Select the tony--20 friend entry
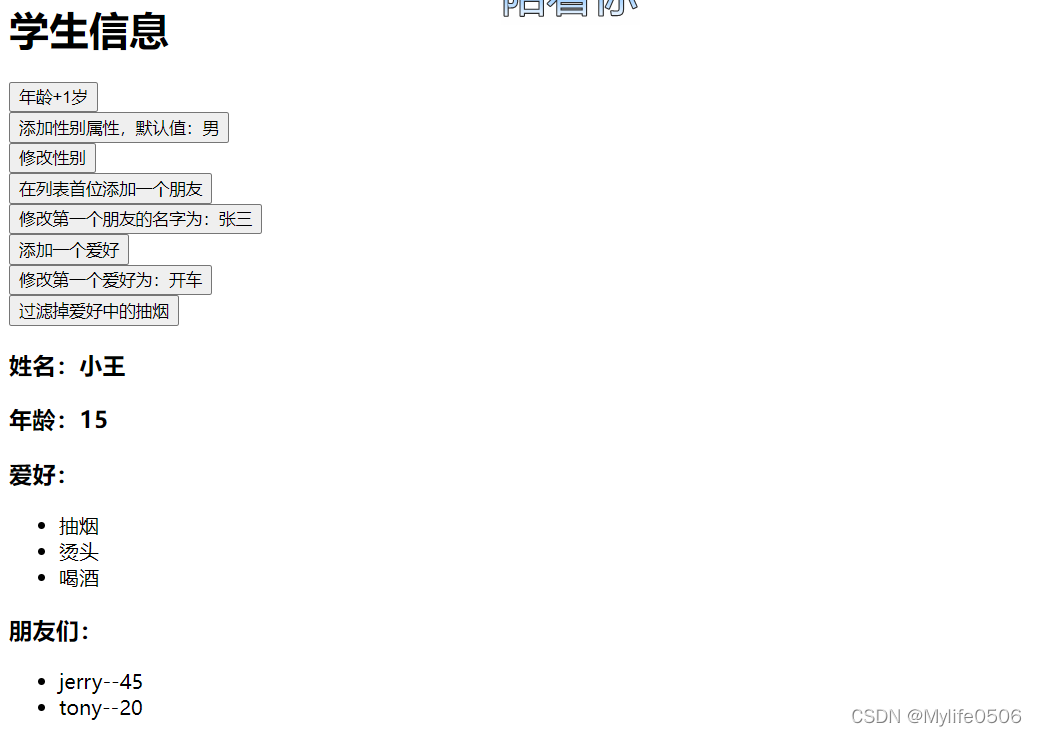The height and width of the screenshot is (736, 1037). point(101,708)
